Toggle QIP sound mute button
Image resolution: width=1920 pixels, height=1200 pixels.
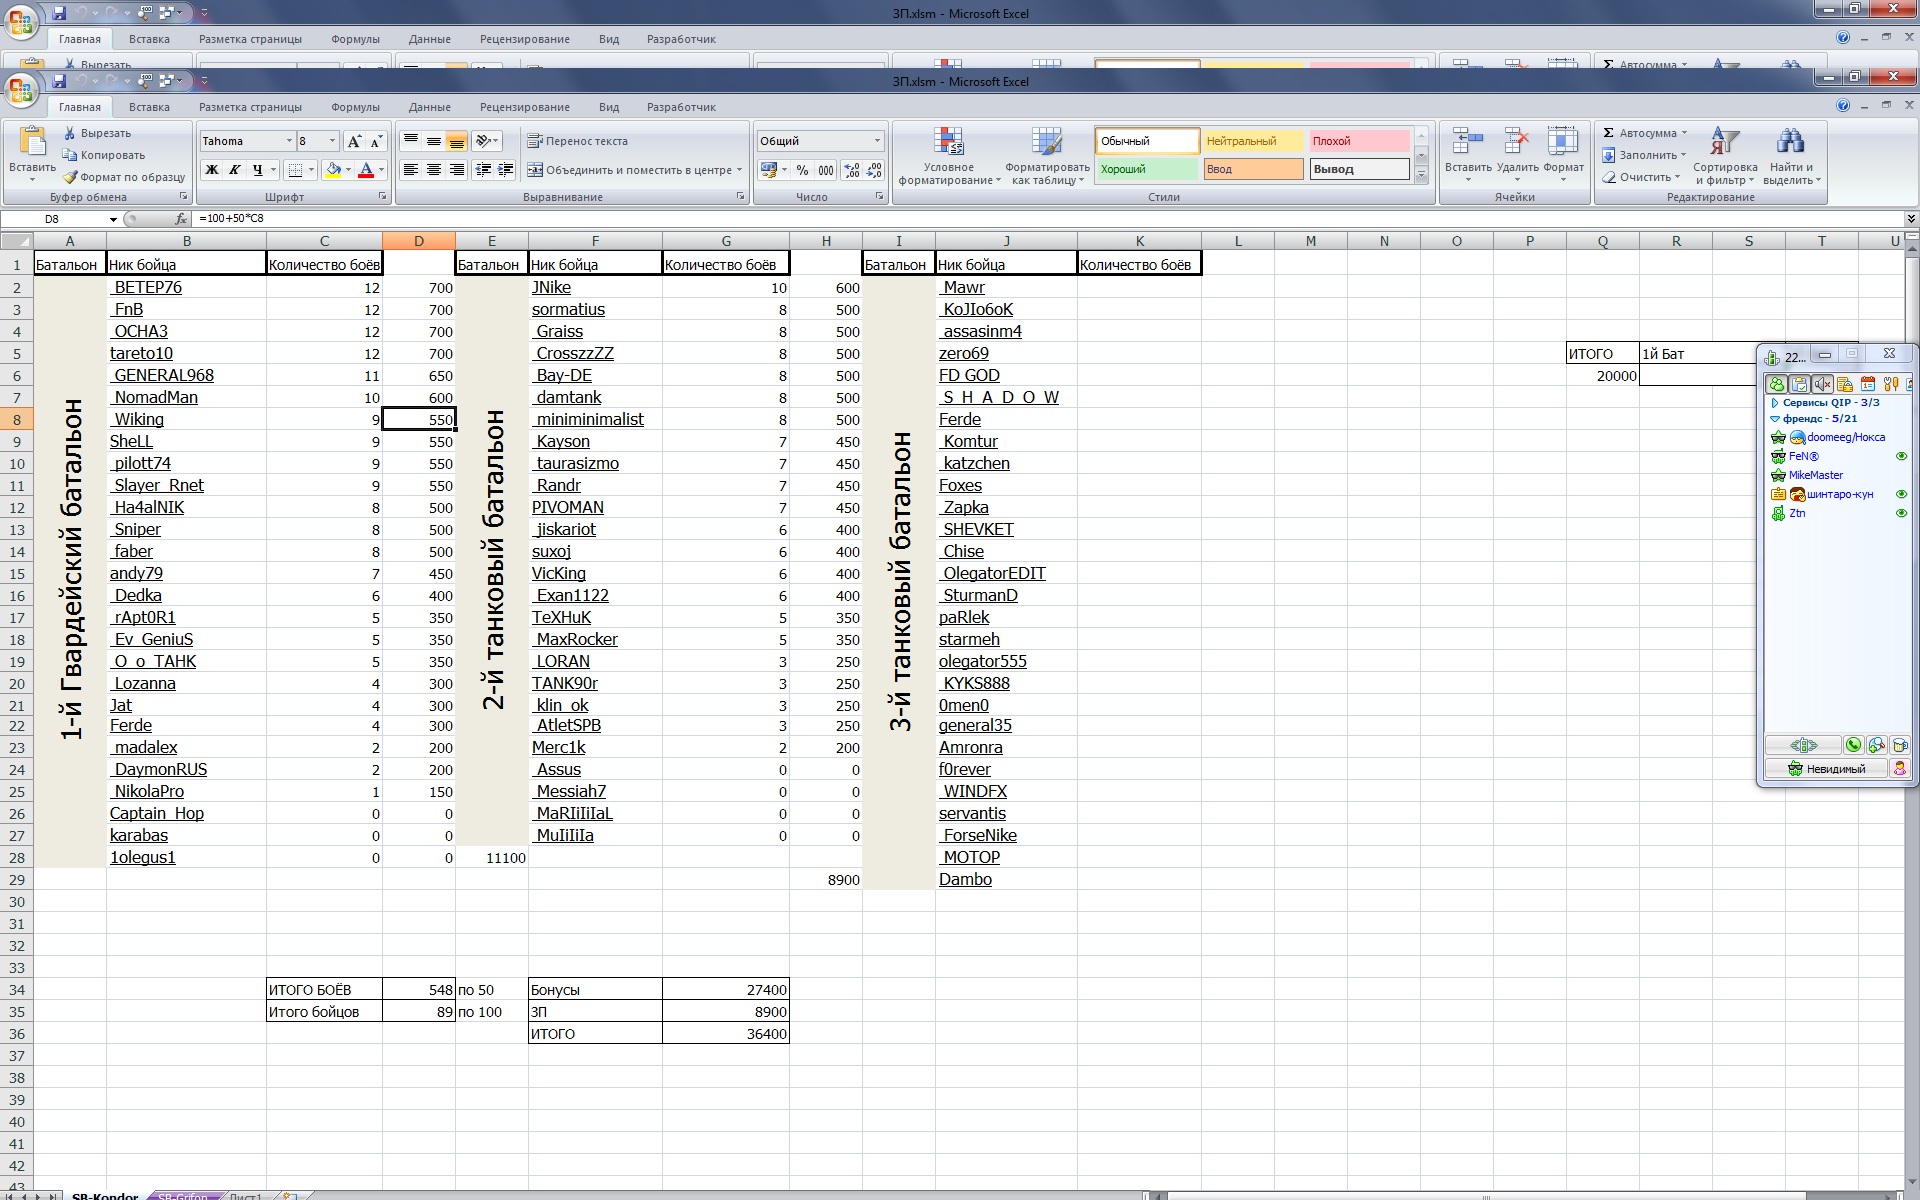(1822, 384)
